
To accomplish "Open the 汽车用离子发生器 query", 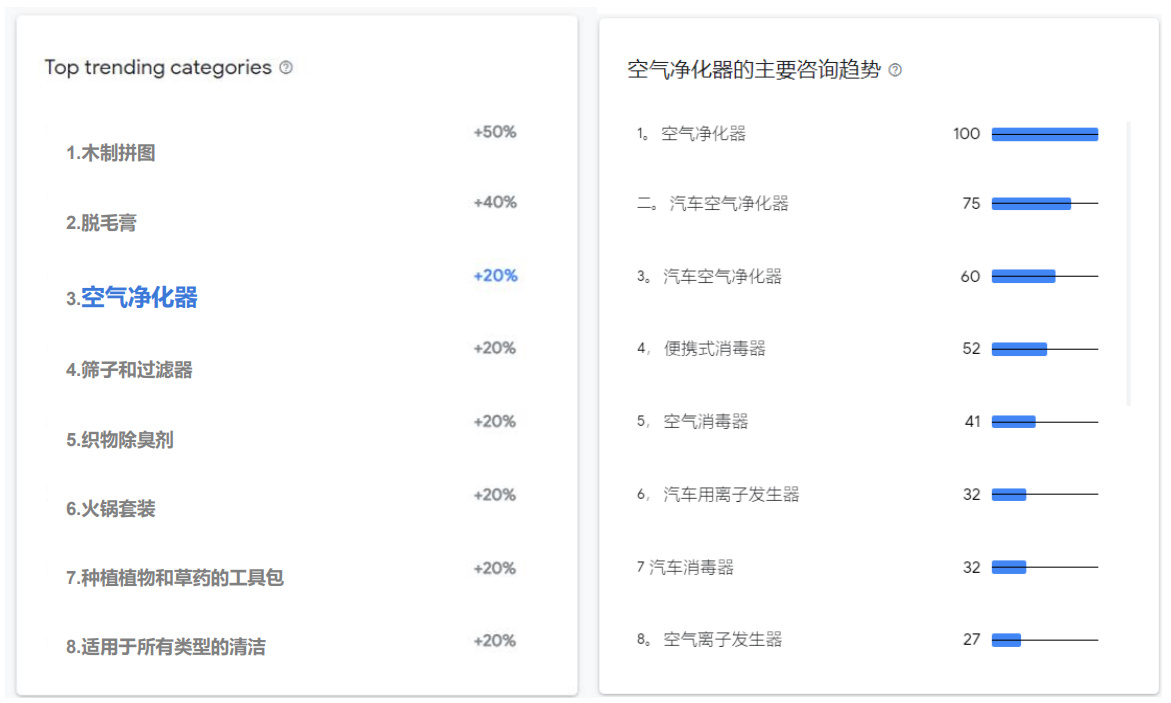I will coord(731,495).
